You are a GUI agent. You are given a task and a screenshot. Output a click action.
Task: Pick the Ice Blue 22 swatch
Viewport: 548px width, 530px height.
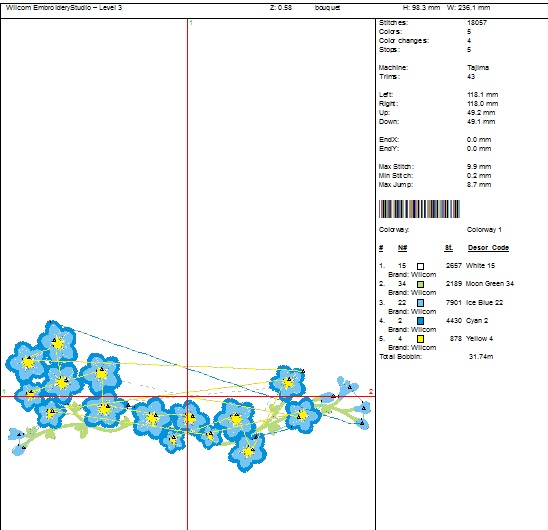tap(420, 303)
